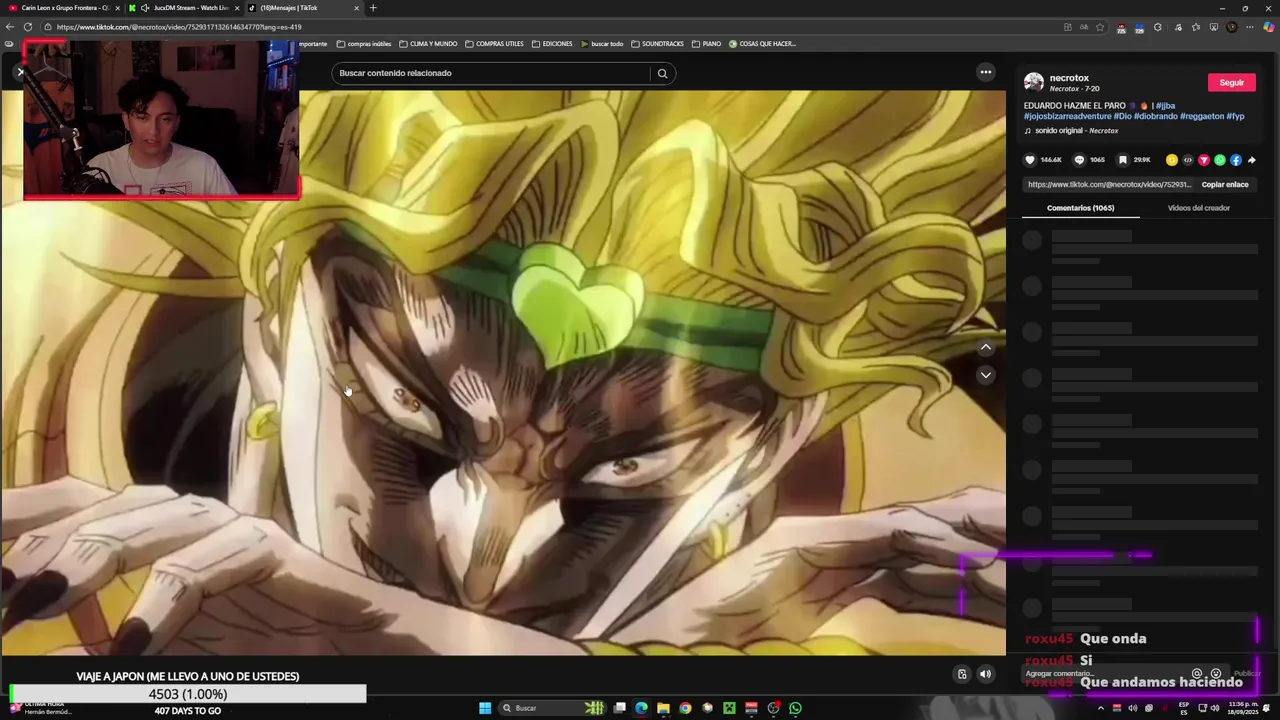
Task: Follow necrotox with the Seguir button
Action: tap(1232, 82)
